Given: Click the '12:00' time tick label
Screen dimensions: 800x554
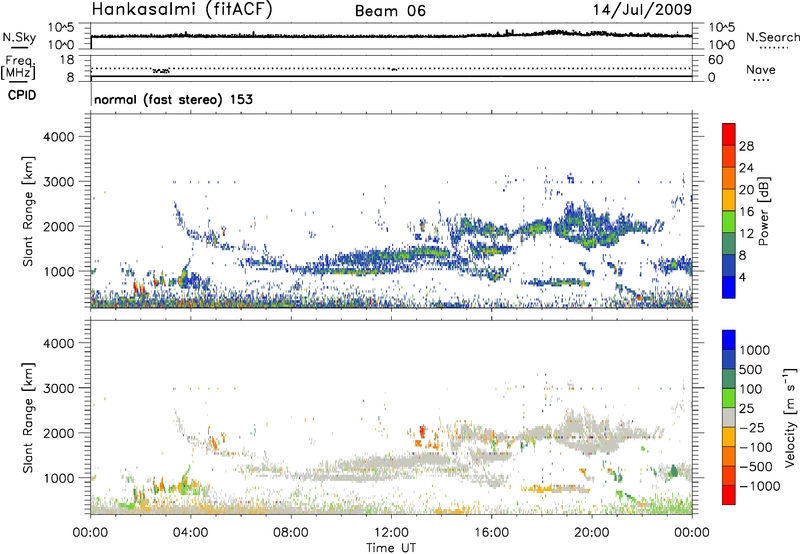Looking at the screenshot, I should click(391, 533).
